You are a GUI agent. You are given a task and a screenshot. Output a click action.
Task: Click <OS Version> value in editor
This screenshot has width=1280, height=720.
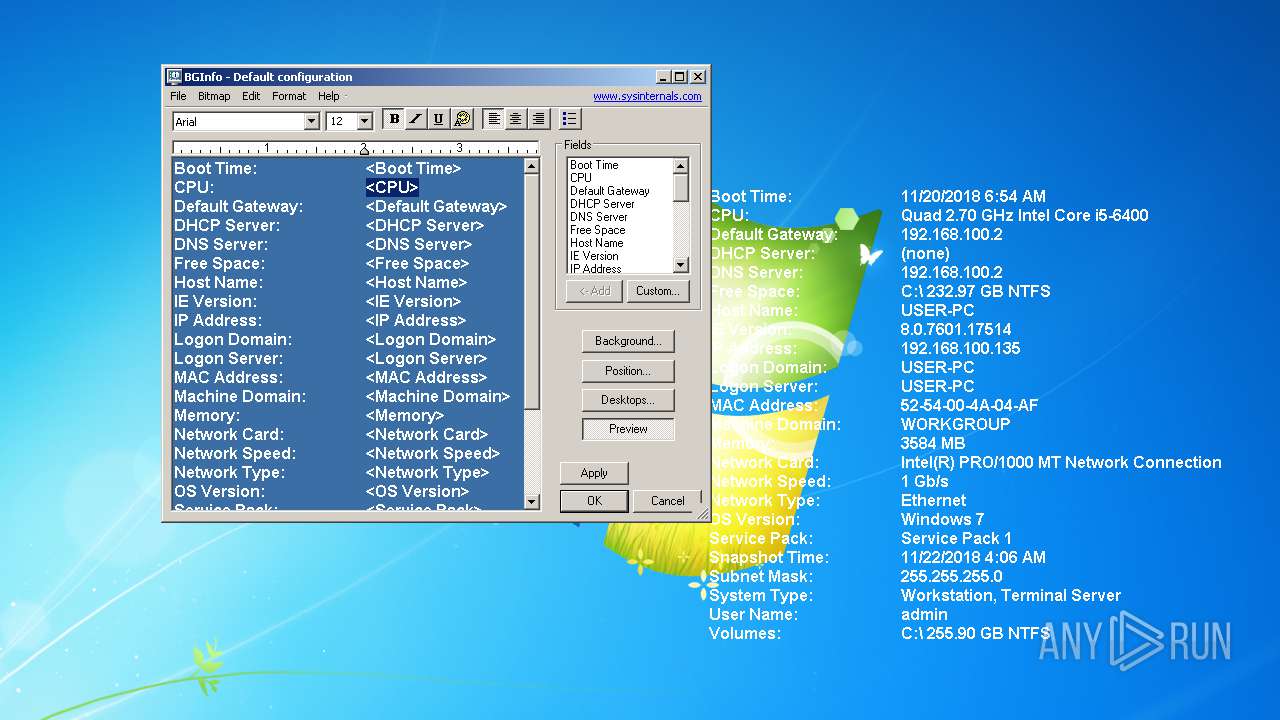(417, 491)
